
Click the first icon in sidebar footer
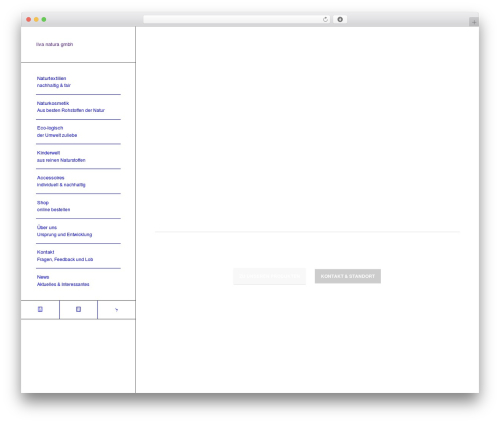(x=40, y=309)
